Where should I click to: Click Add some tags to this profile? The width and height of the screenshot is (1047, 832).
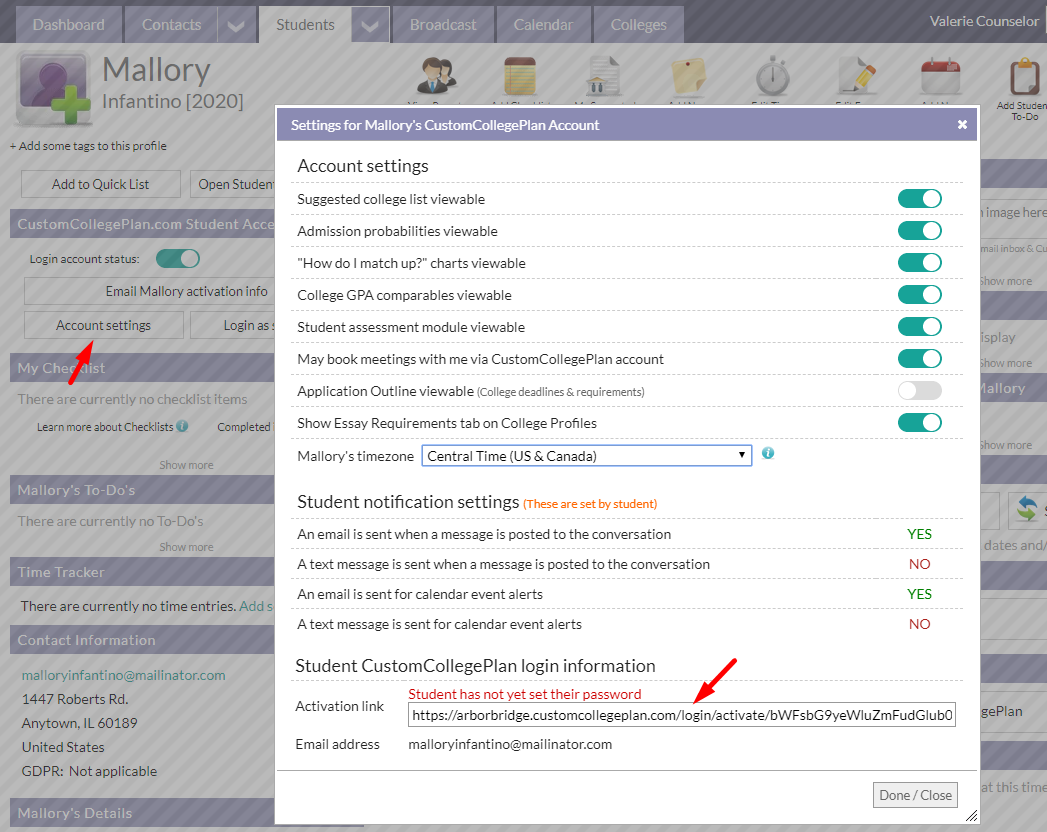[x=88, y=146]
